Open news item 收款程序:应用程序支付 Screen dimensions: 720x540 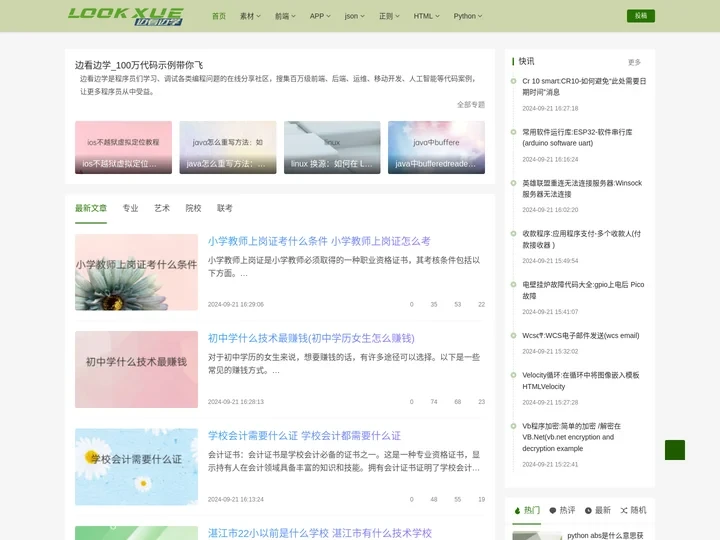coord(581,239)
